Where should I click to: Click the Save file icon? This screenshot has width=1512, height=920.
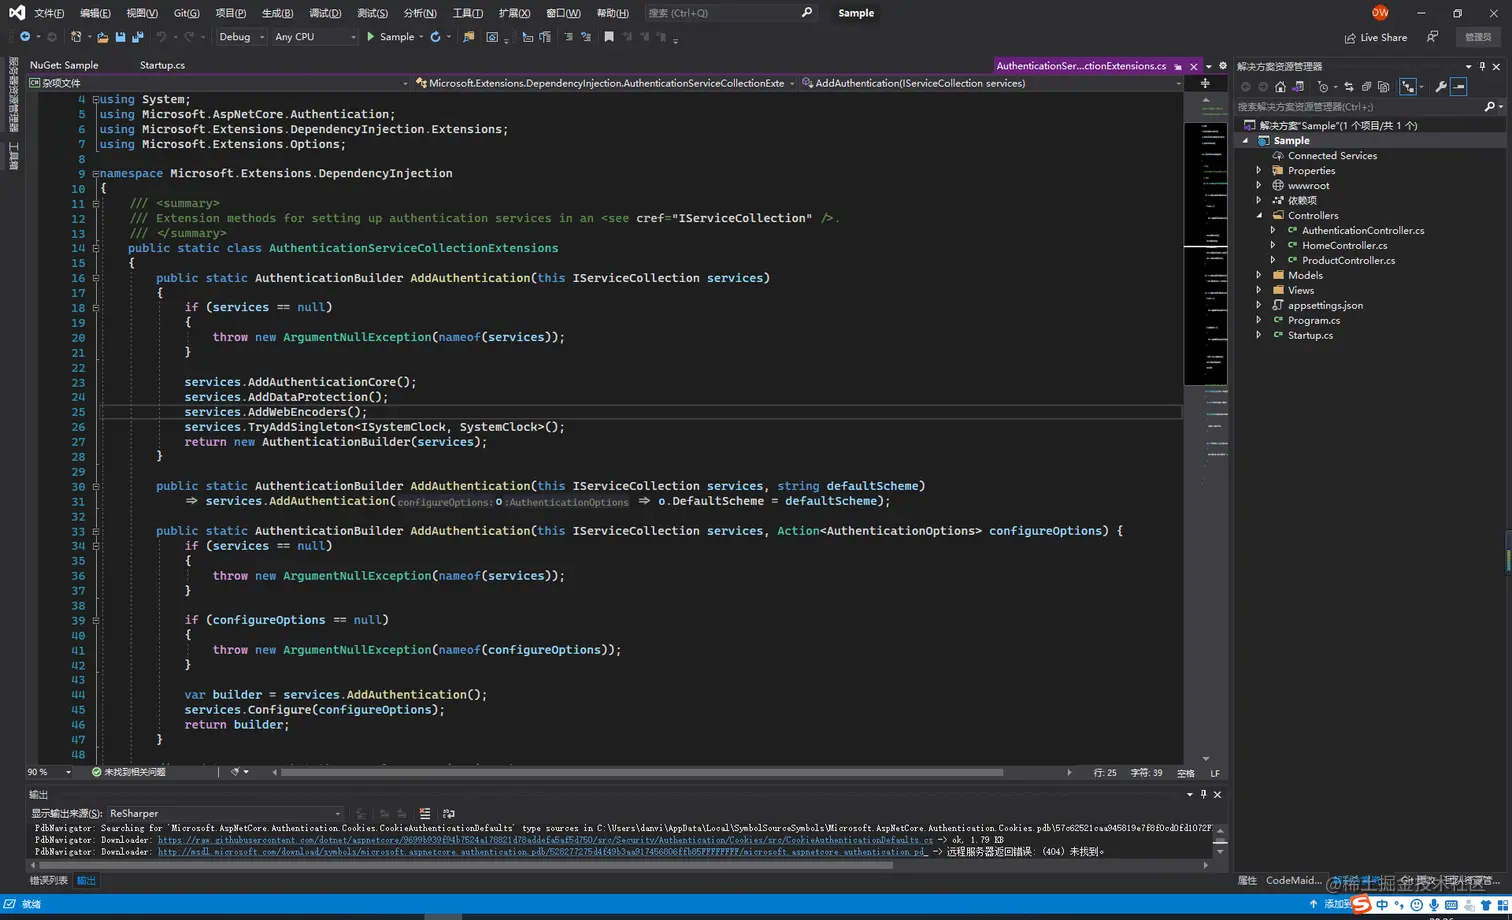click(120, 37)
